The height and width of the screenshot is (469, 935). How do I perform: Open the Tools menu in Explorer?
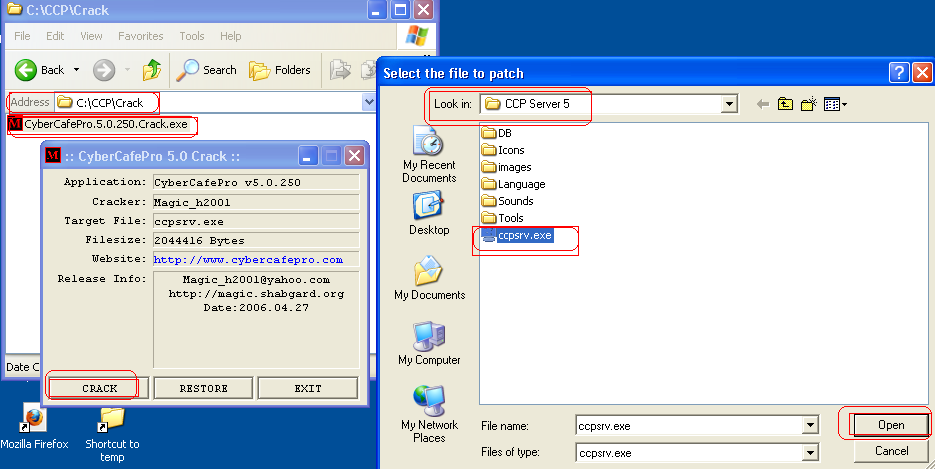(192, 36)
